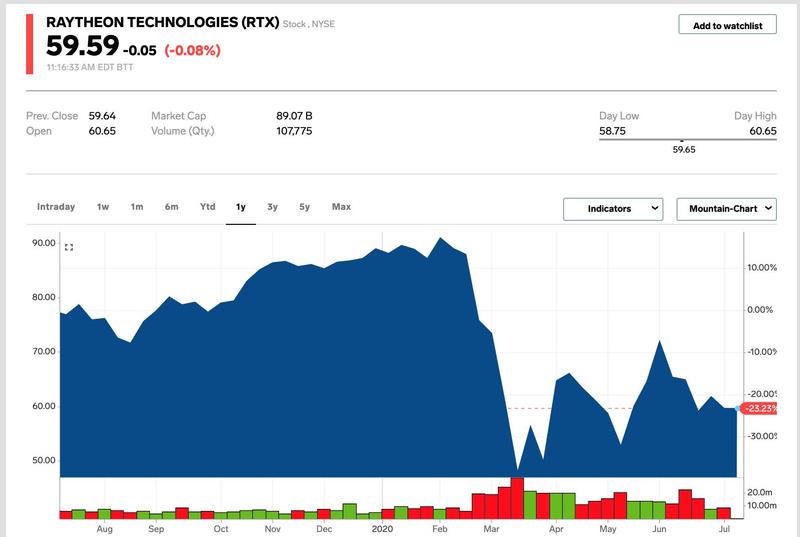Click the Stock, NYSE label

(309, 24)
